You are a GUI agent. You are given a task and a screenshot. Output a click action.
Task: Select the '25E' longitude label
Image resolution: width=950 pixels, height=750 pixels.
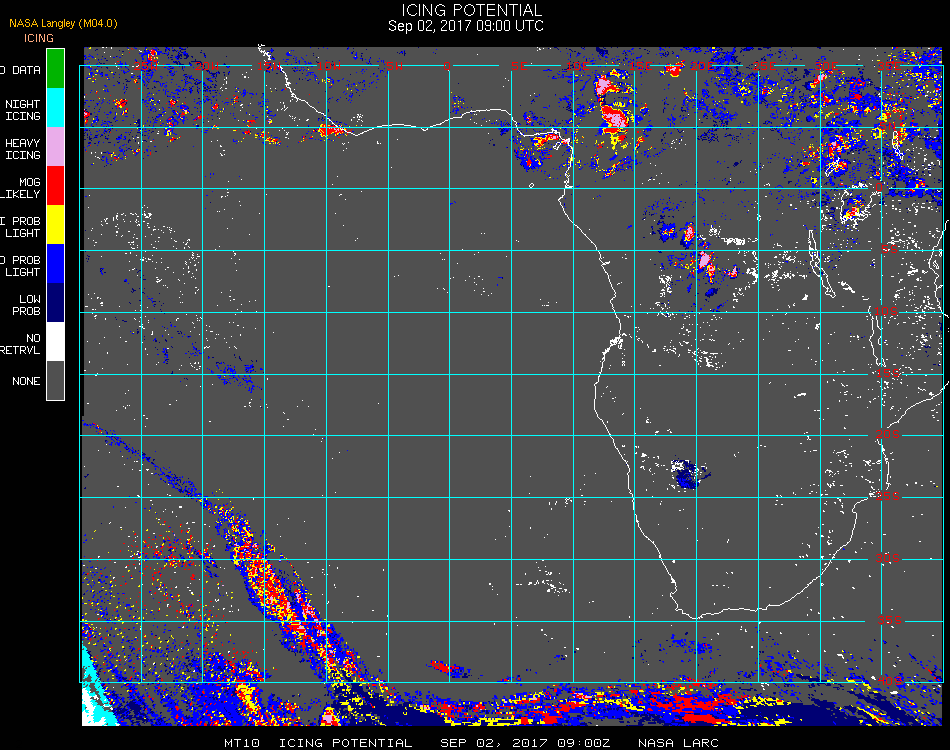point(765,65)
